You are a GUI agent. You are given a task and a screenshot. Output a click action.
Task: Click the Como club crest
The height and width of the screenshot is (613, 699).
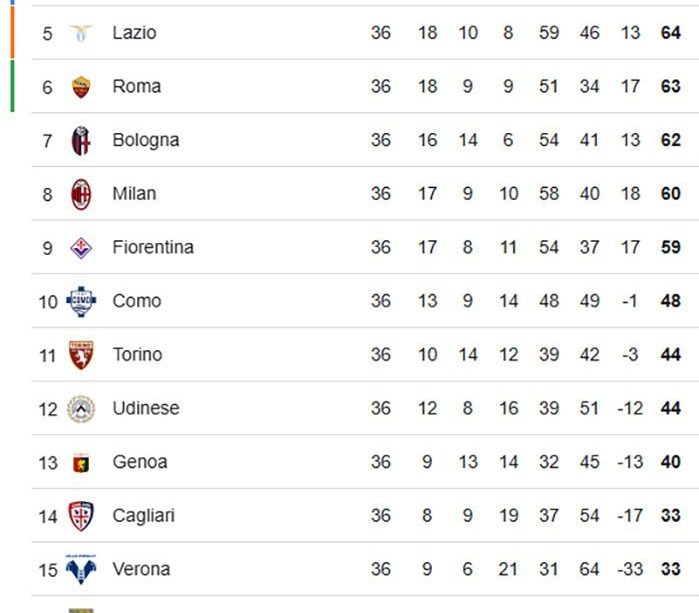coord(81,301)
